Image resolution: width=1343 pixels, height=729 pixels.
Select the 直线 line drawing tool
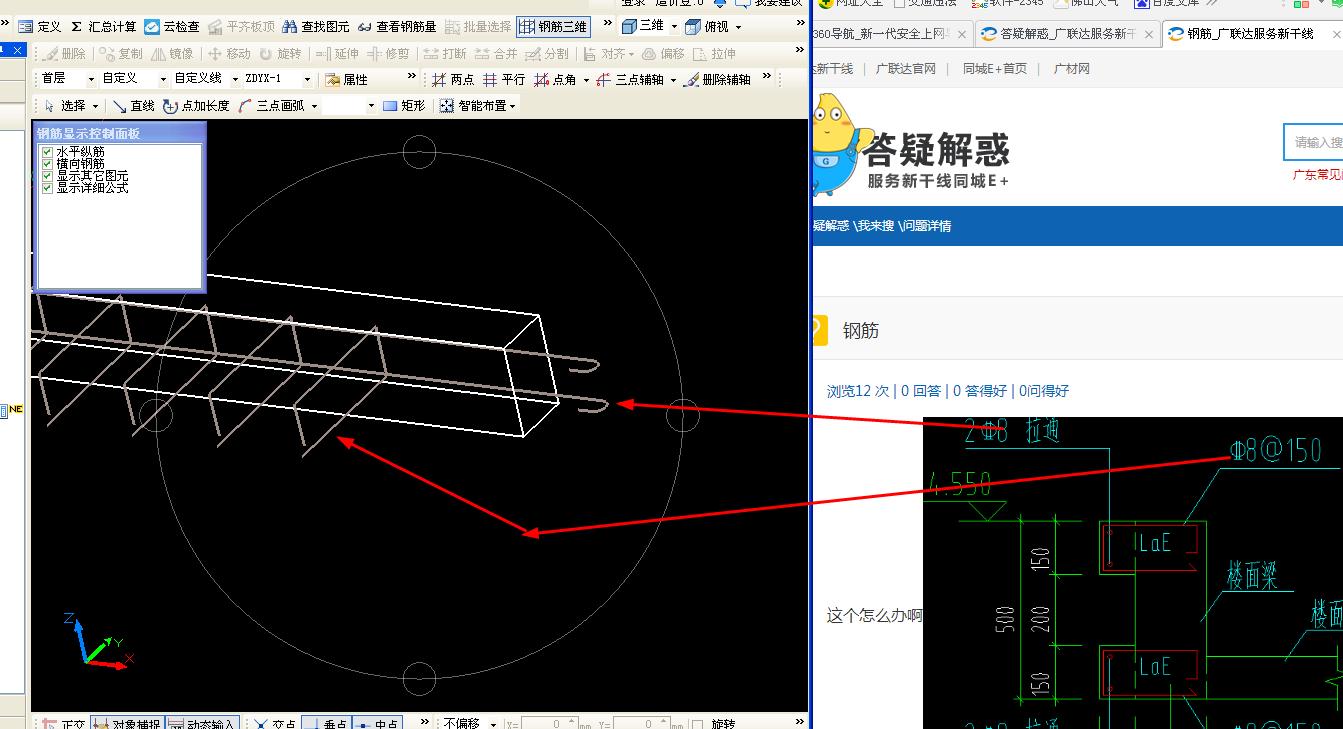[x=133, y=105]
